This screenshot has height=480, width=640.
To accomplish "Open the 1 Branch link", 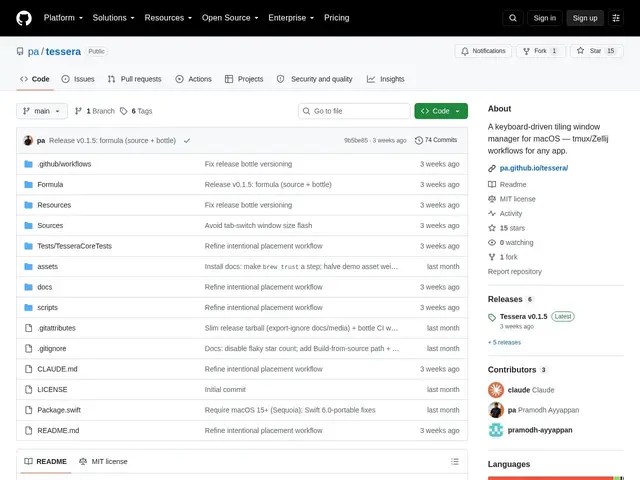I will click(x=95, y=111).
